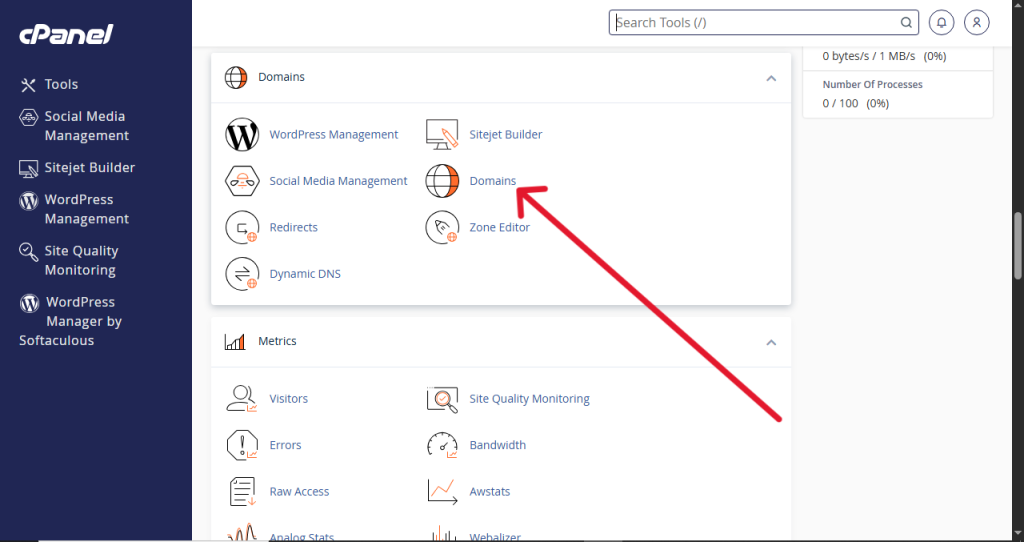Click the Redirects icon
This screenshot has width=1024, height=542.
pyautogui.click(x=242, y=227)
